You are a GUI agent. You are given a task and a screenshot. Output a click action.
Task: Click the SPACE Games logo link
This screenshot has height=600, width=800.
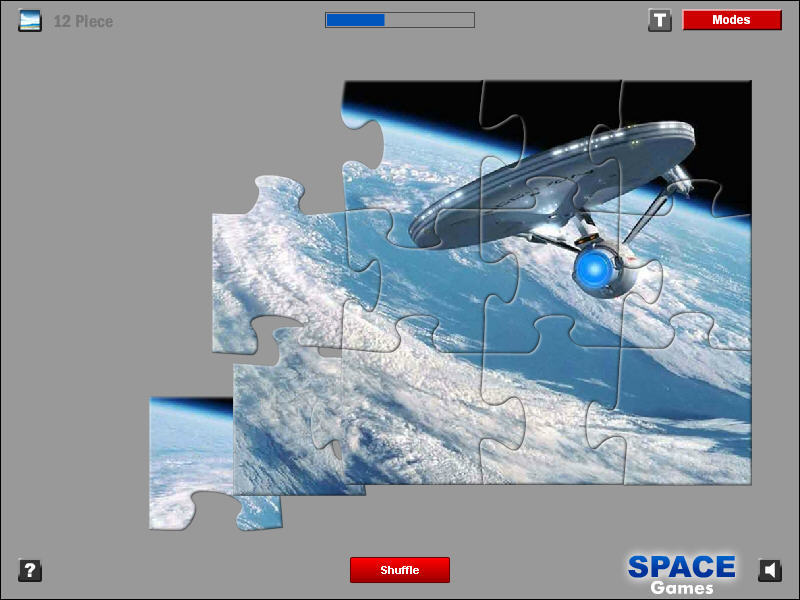click(682, 574)
